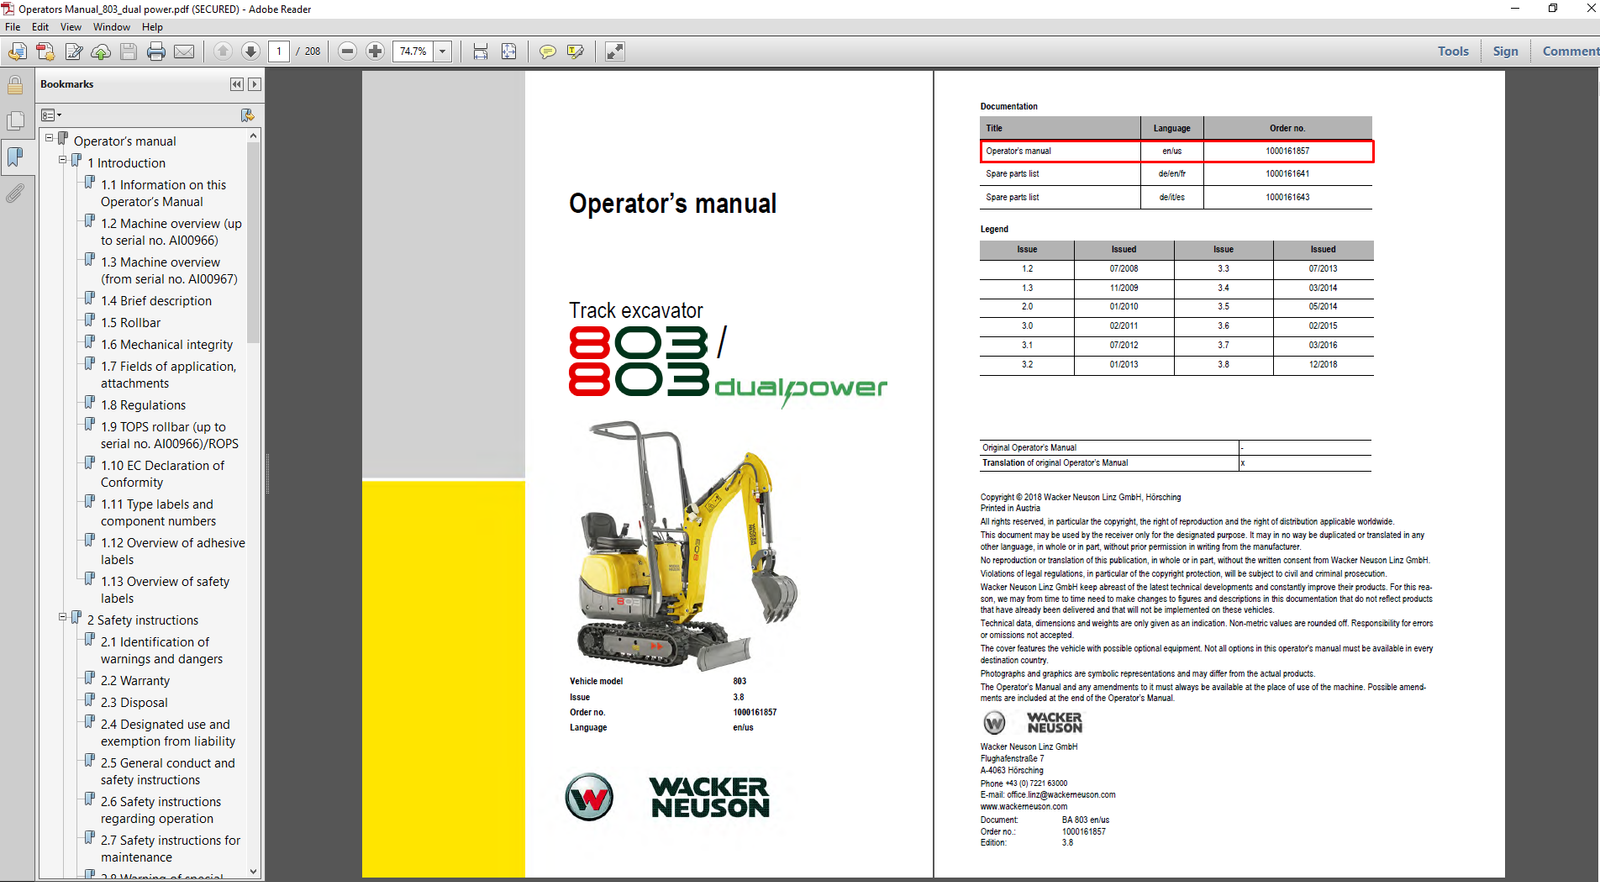Collapse the 1 Introduction bookmark node
Viewport: 1600px width, 882px height.
(x=62, y=160)
